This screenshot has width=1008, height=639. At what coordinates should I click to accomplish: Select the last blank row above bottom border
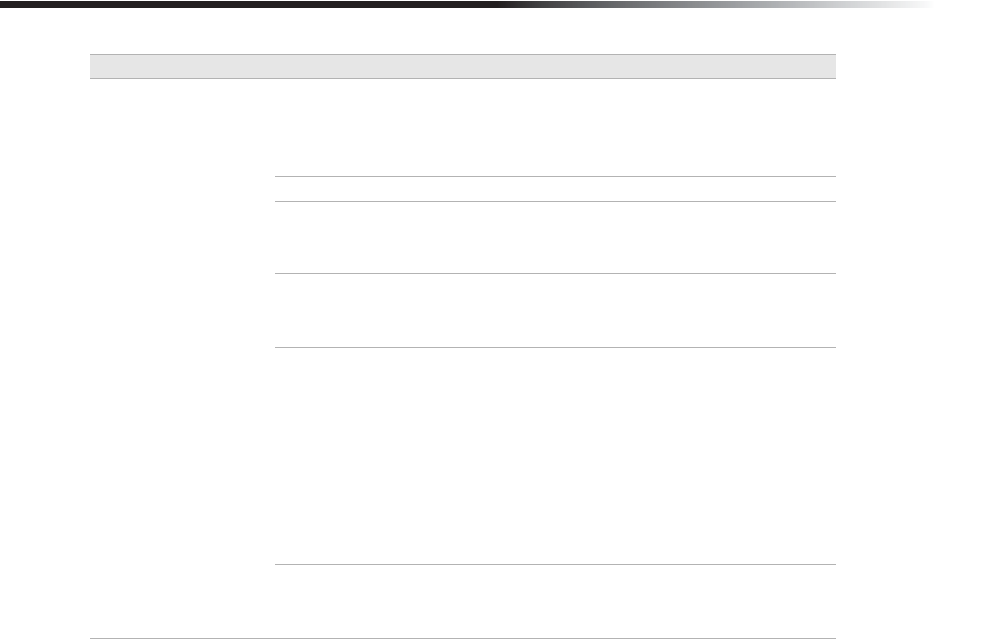point(555,601)
